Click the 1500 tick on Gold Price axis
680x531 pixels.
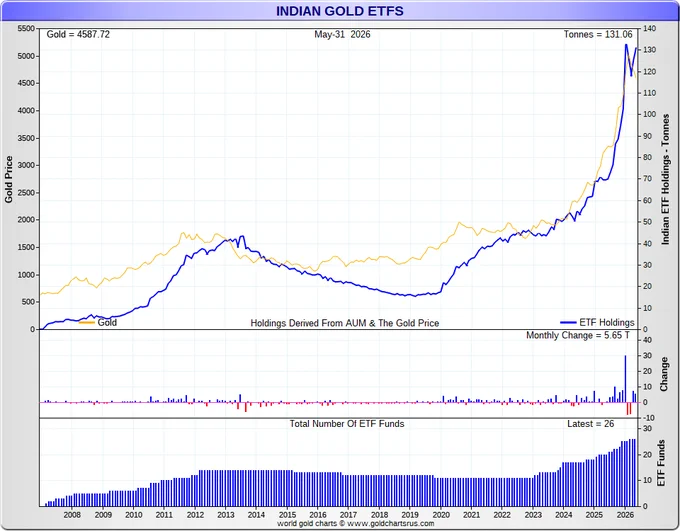[26, 247]
